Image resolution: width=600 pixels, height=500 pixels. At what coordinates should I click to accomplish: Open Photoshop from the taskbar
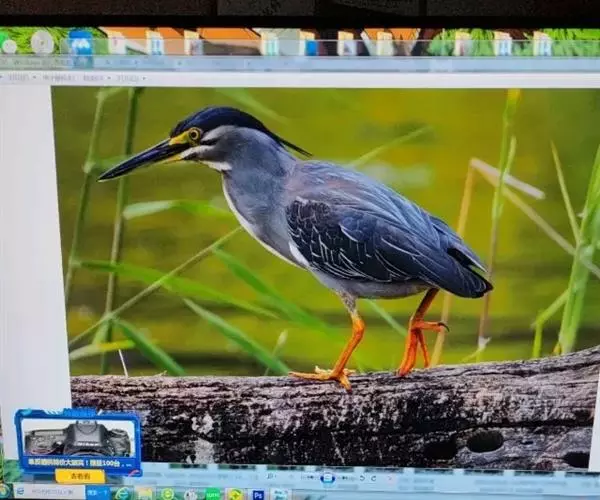258,494
